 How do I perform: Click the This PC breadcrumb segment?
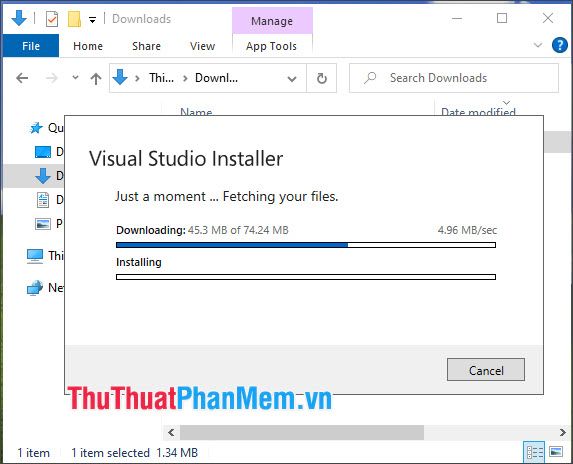[x=162, y=78]
